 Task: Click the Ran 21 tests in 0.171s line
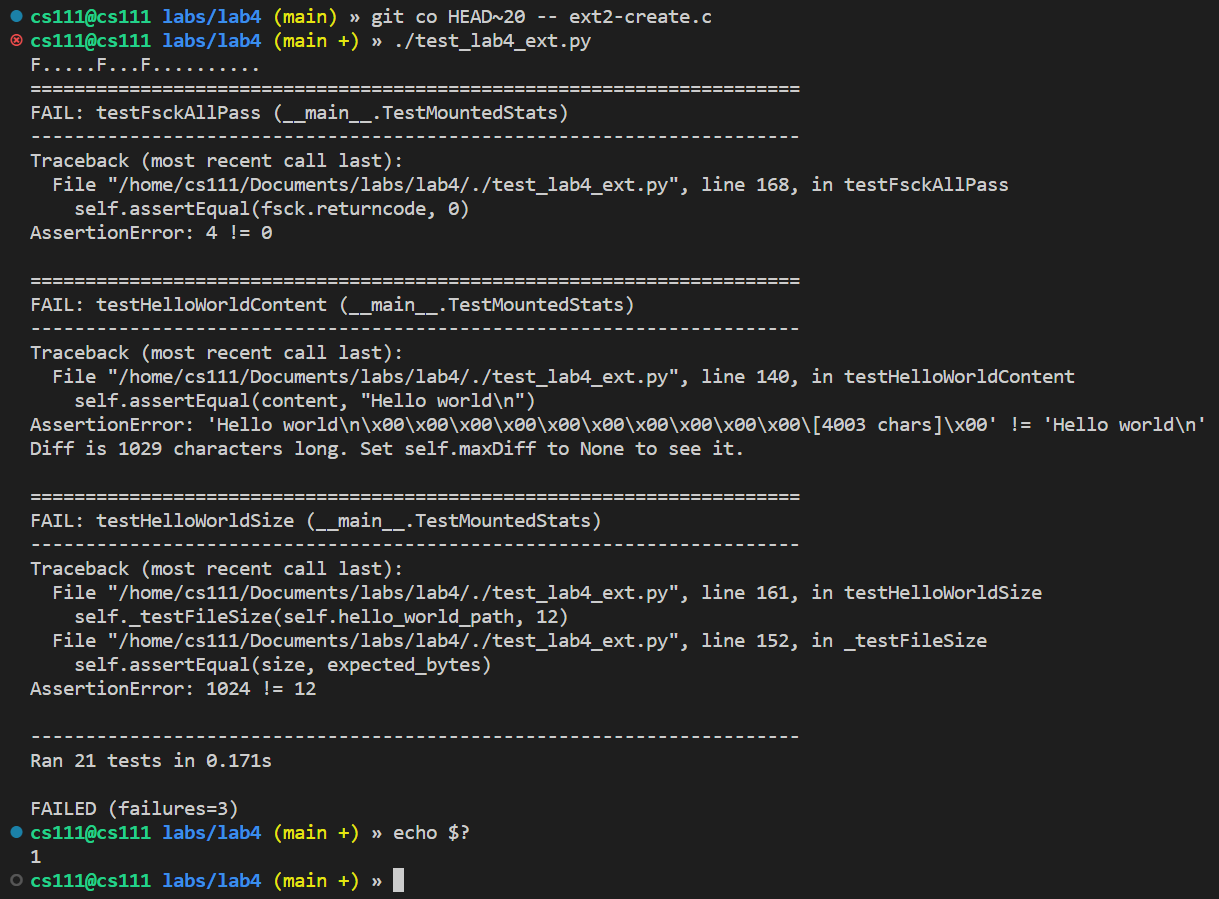coord(150,760)
